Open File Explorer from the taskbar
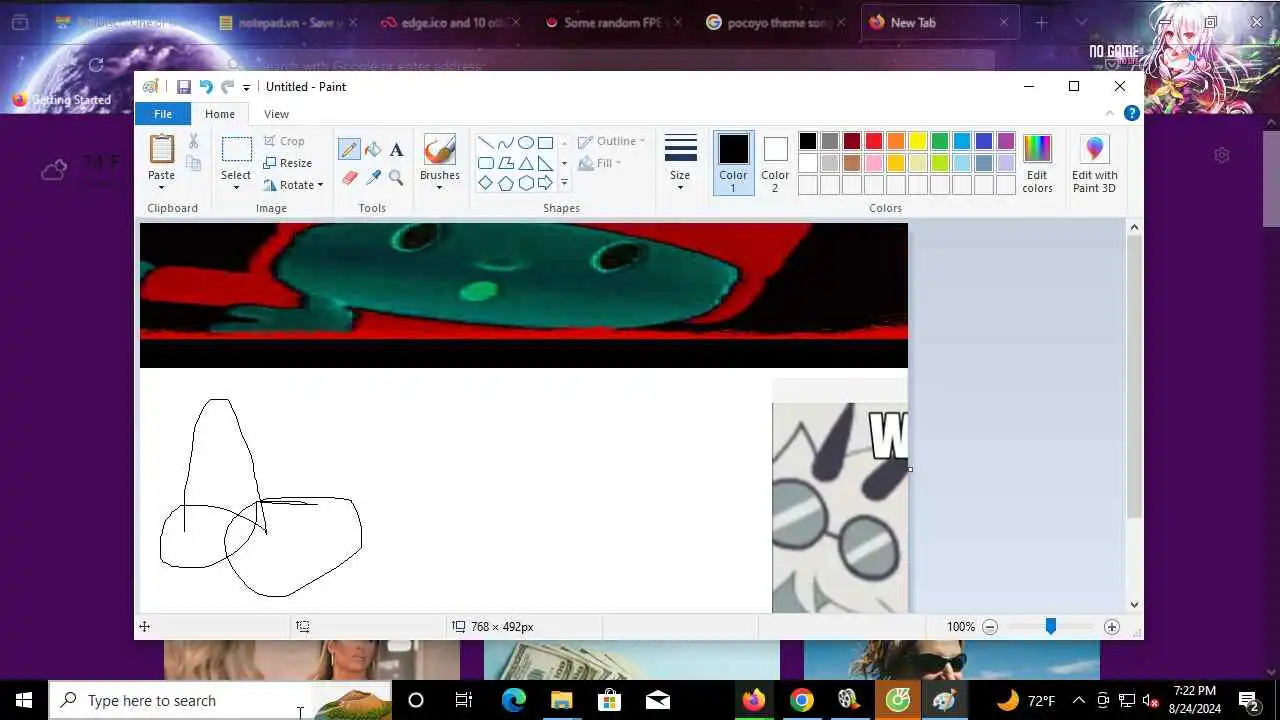 561,700
